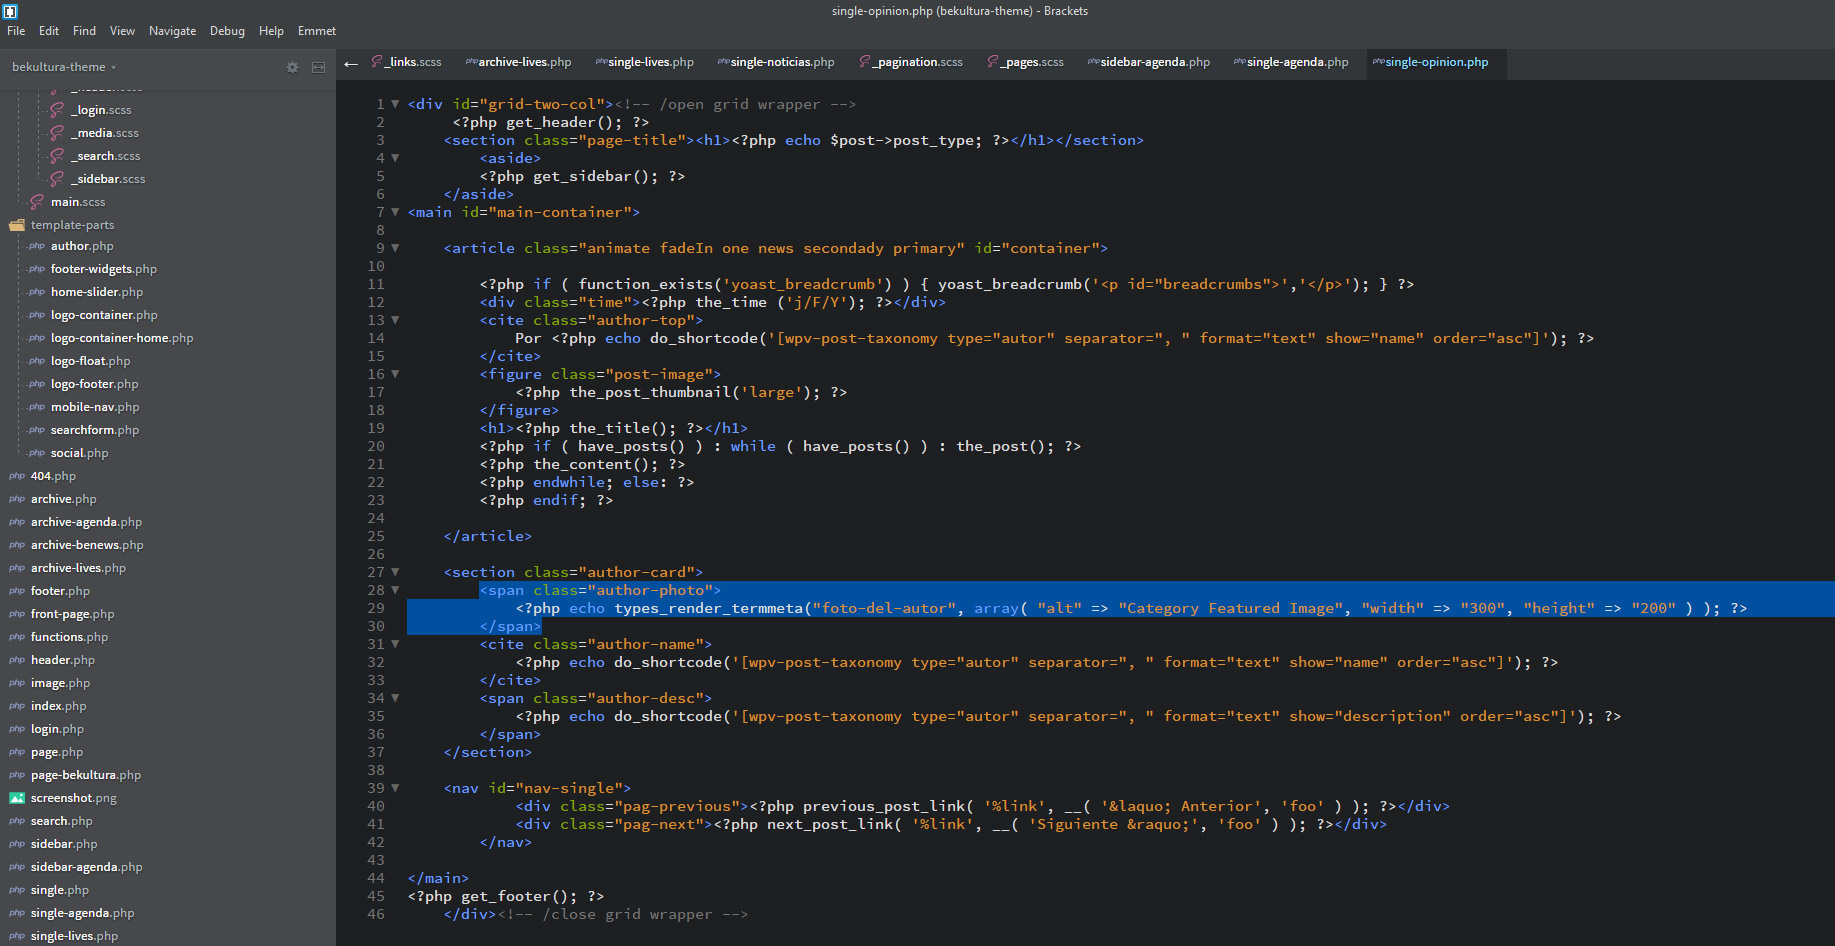1835x946 pixels.
Task: Place cursor on get_footer line 45
Action: (506, 896)
